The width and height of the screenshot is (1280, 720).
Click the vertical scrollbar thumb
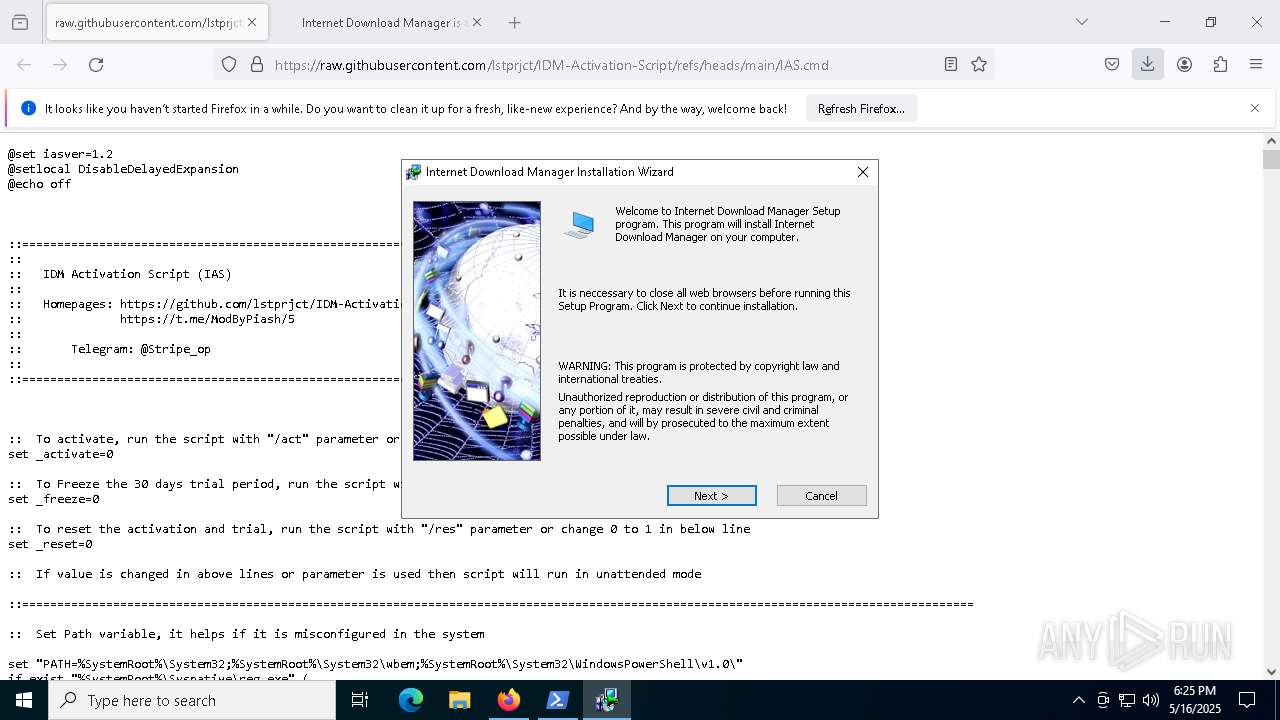(1271, 159)
